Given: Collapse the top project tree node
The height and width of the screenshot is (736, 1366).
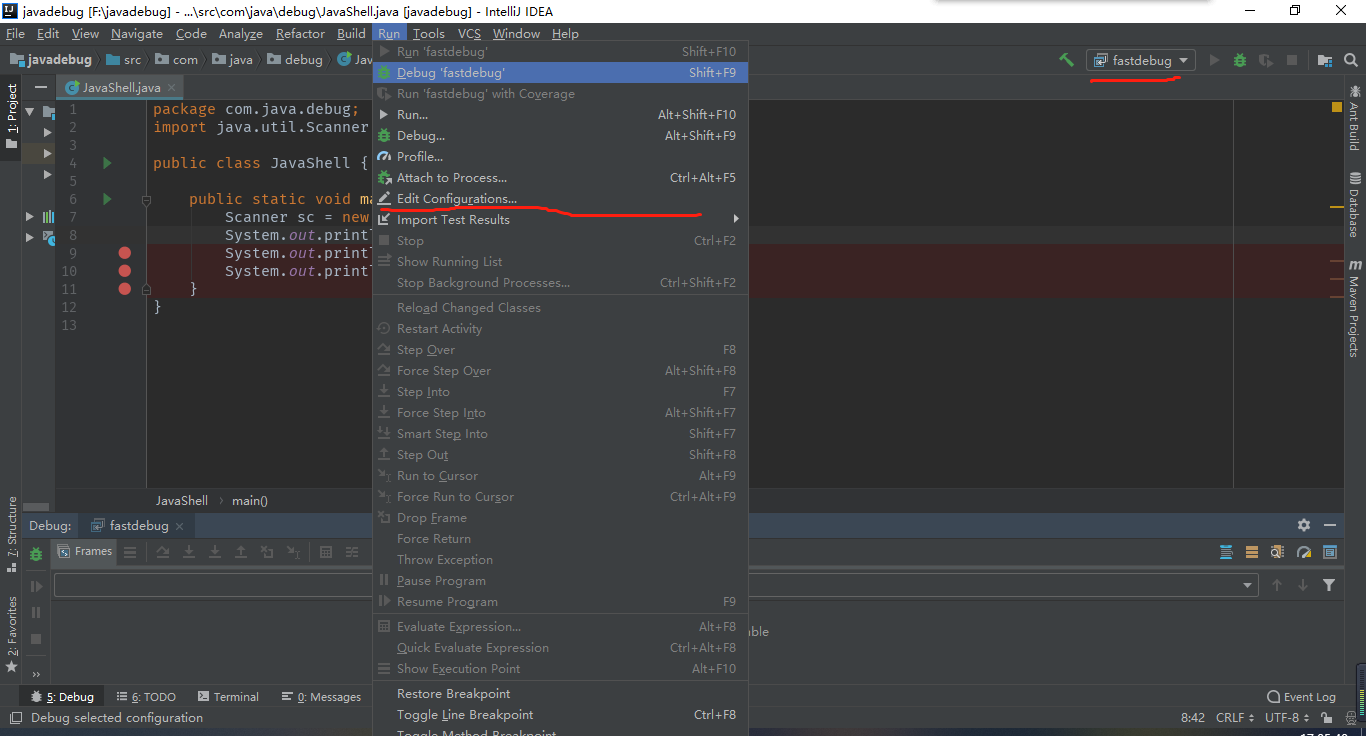Looking at the screenshot, I should click(30, 112).
